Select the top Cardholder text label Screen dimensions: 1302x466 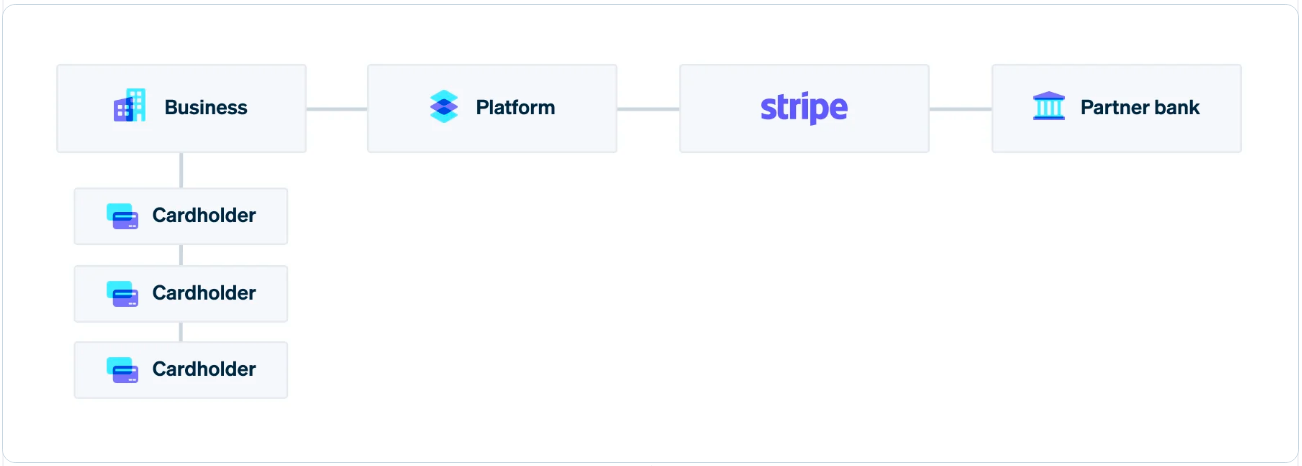point(204,215)
